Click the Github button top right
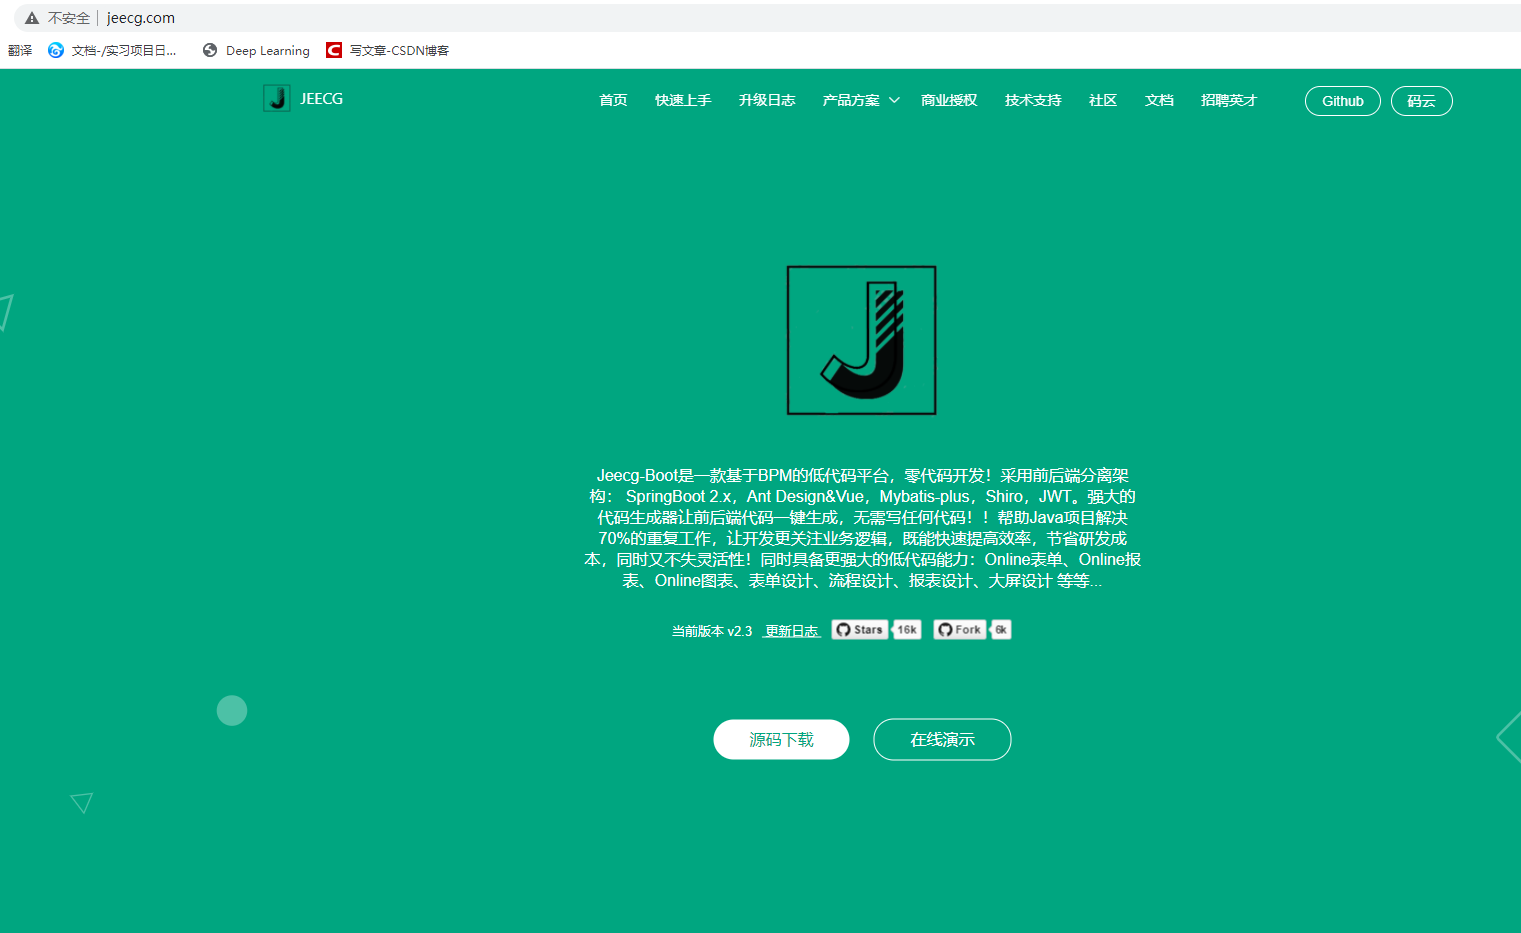Viewport: 1521px width, 933px height. (1342, 100)
